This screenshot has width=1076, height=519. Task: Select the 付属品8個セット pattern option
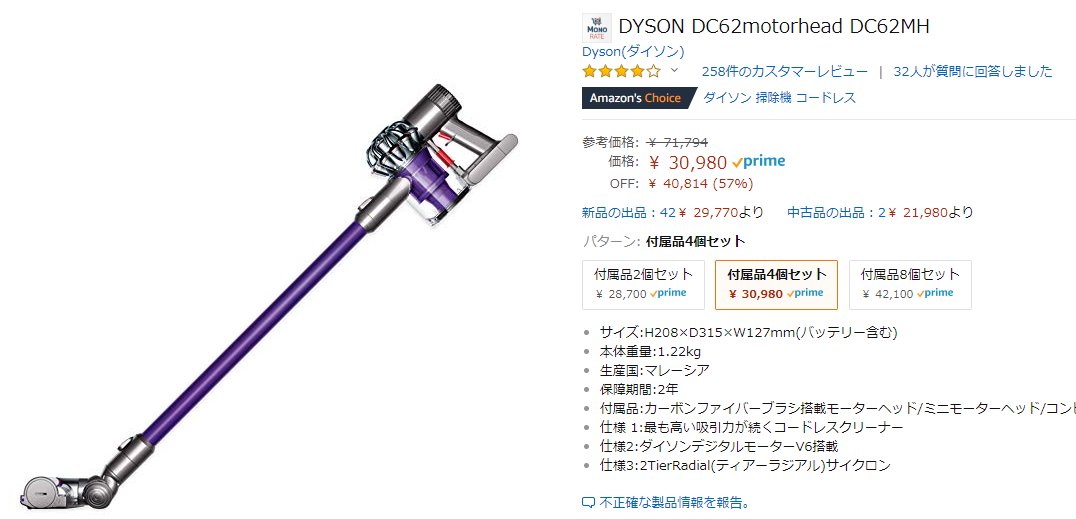910,284
